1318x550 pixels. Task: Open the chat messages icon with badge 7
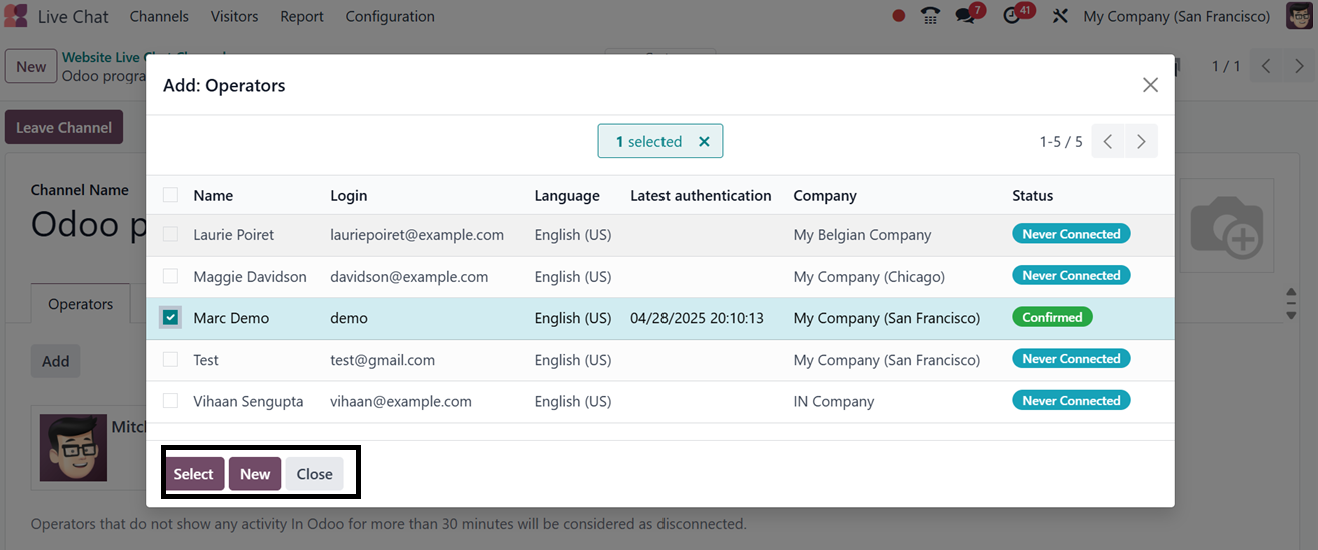966,16
